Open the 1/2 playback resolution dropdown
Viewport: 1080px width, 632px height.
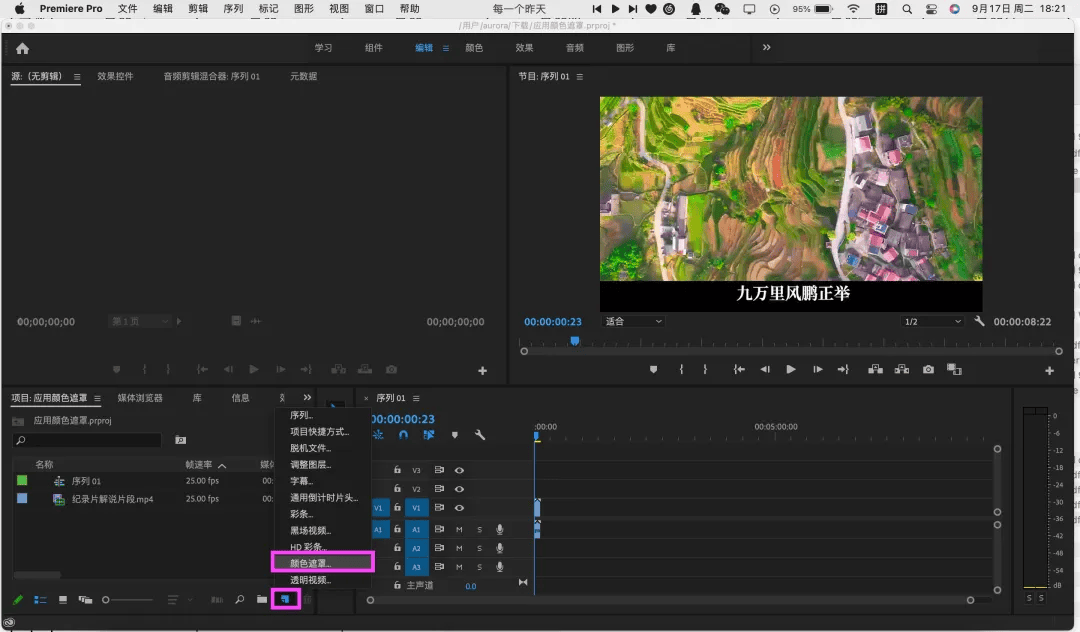(x=933, y=322)
